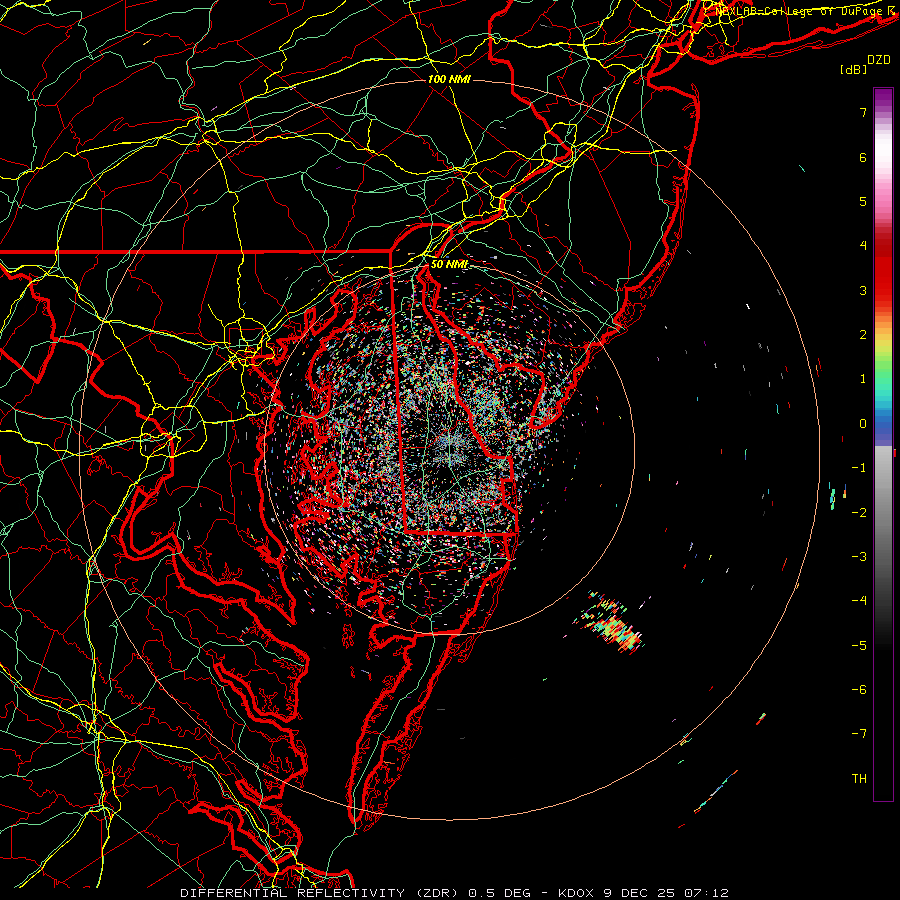Click the "6" value on the color scale
The height and width of the screenshot is (900, 900).
click(x=863, y=157)
